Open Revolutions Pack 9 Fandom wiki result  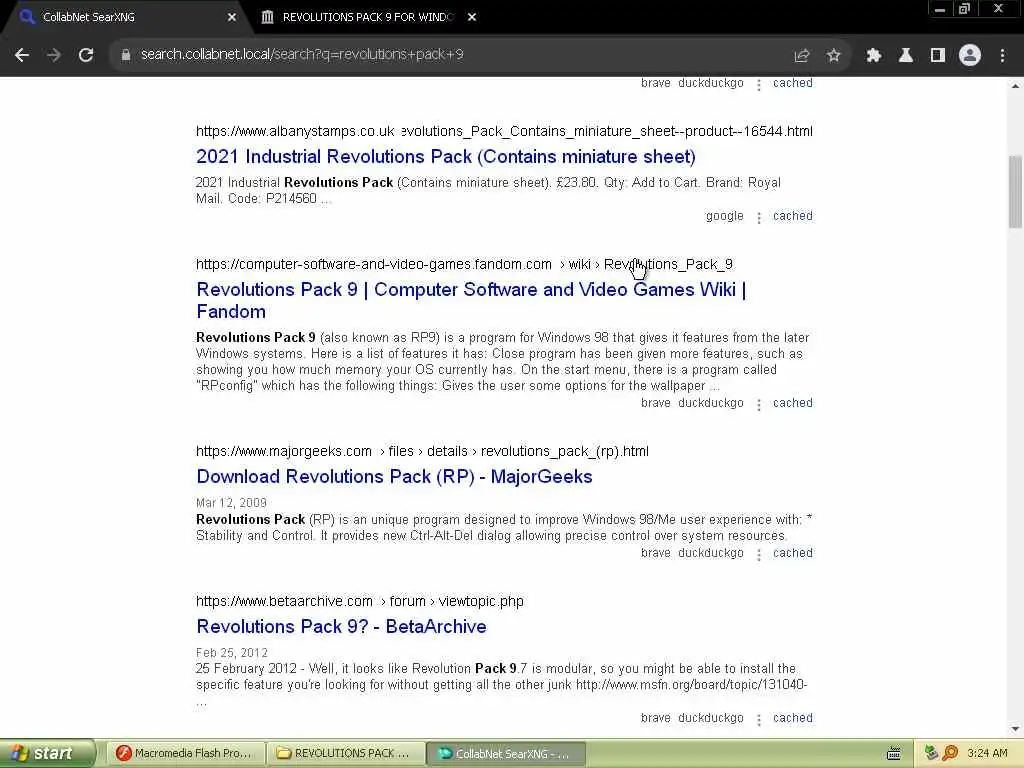tap(471, 300)
